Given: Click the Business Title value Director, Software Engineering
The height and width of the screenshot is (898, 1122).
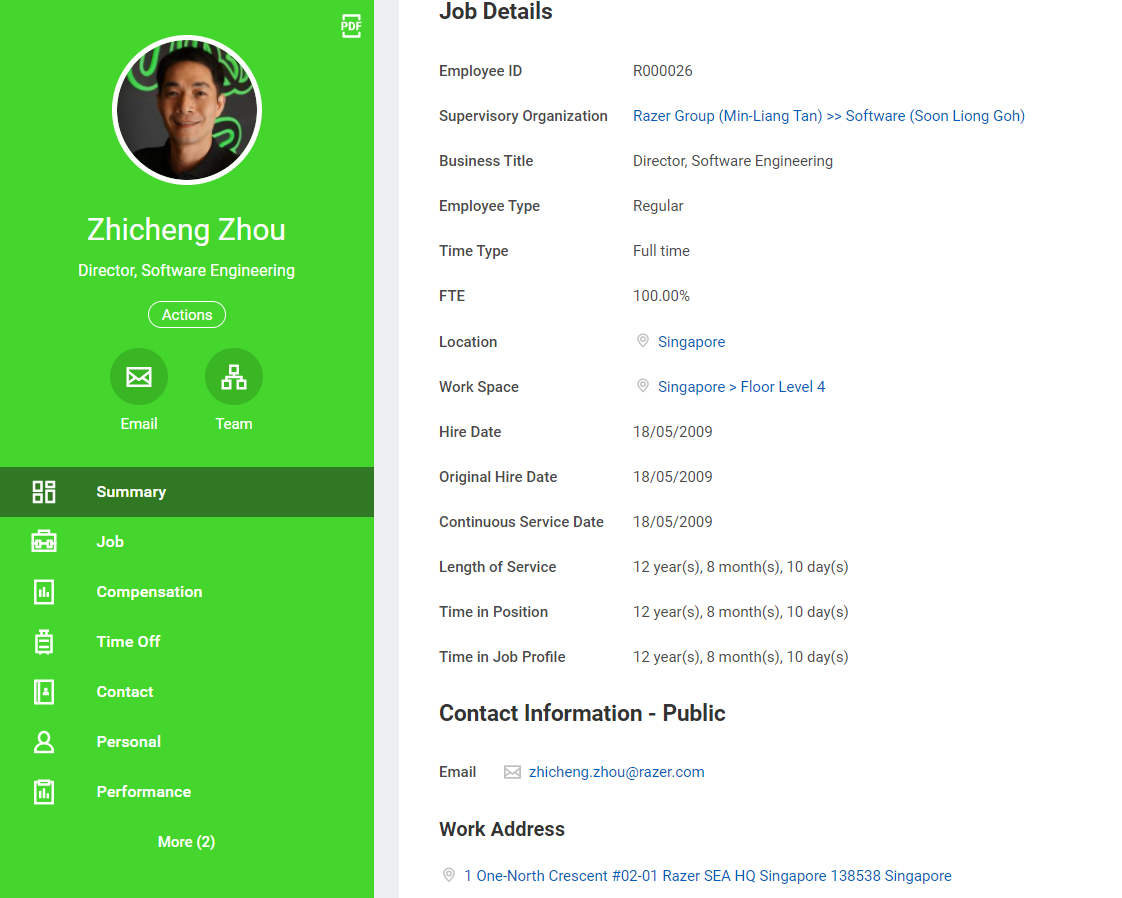Looking at the screenshot, I should (733, 161).
